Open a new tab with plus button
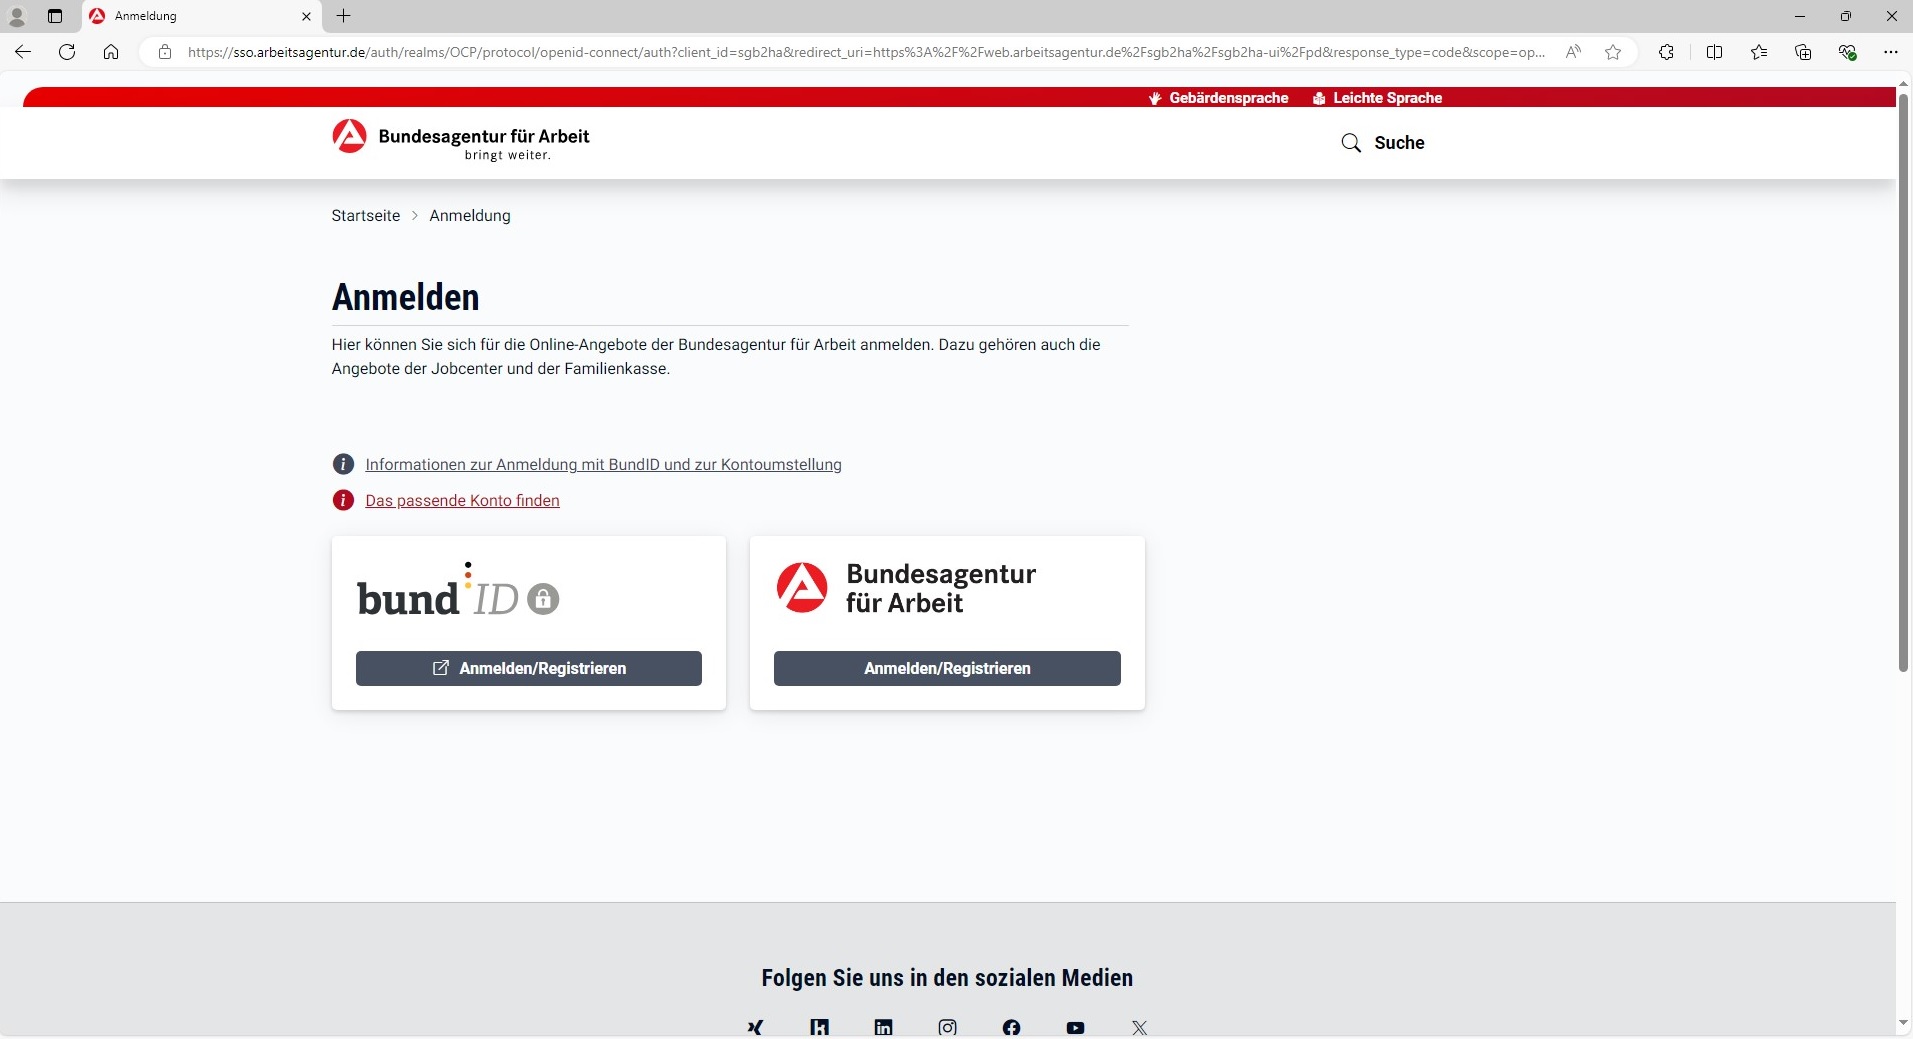Image resolution: width=1913 pixels, height=1039 pixels. click(x=343, y=16)
